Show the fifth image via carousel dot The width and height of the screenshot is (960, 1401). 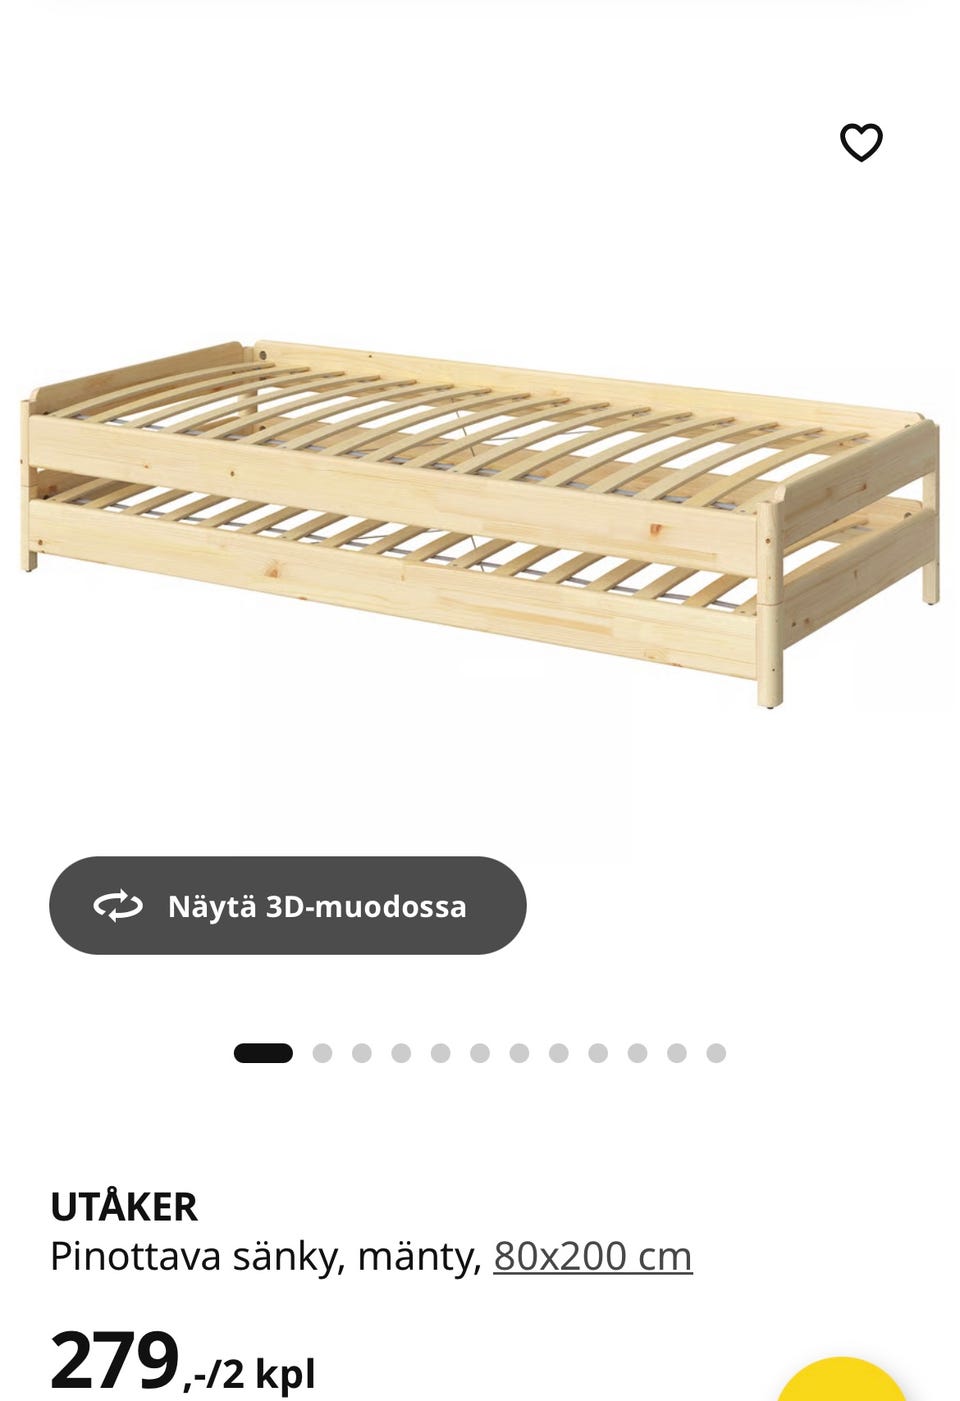(x=441, y=1053)
